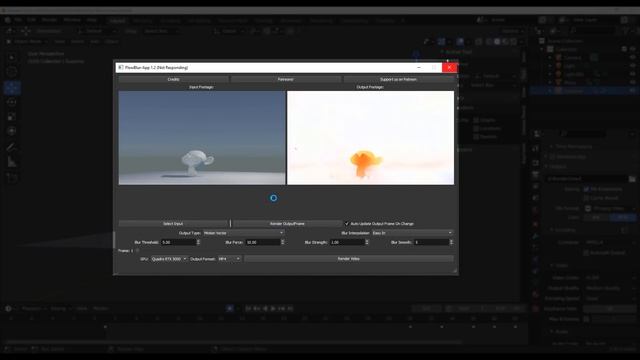
Task: Hide Light with its outliner eye icon
Action: [x=633, y=66]
